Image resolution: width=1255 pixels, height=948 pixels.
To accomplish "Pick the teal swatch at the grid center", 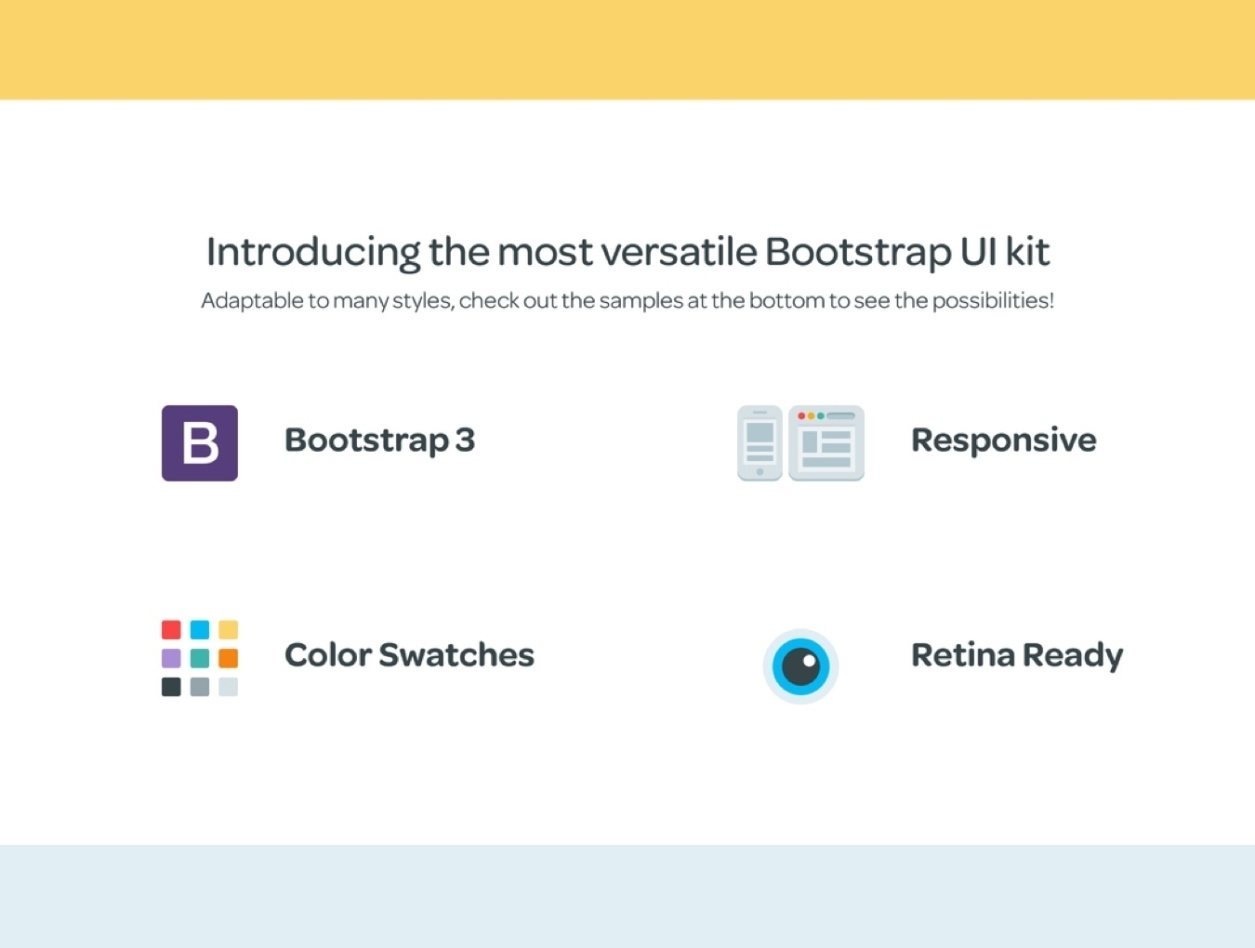I will click(200, 658).
